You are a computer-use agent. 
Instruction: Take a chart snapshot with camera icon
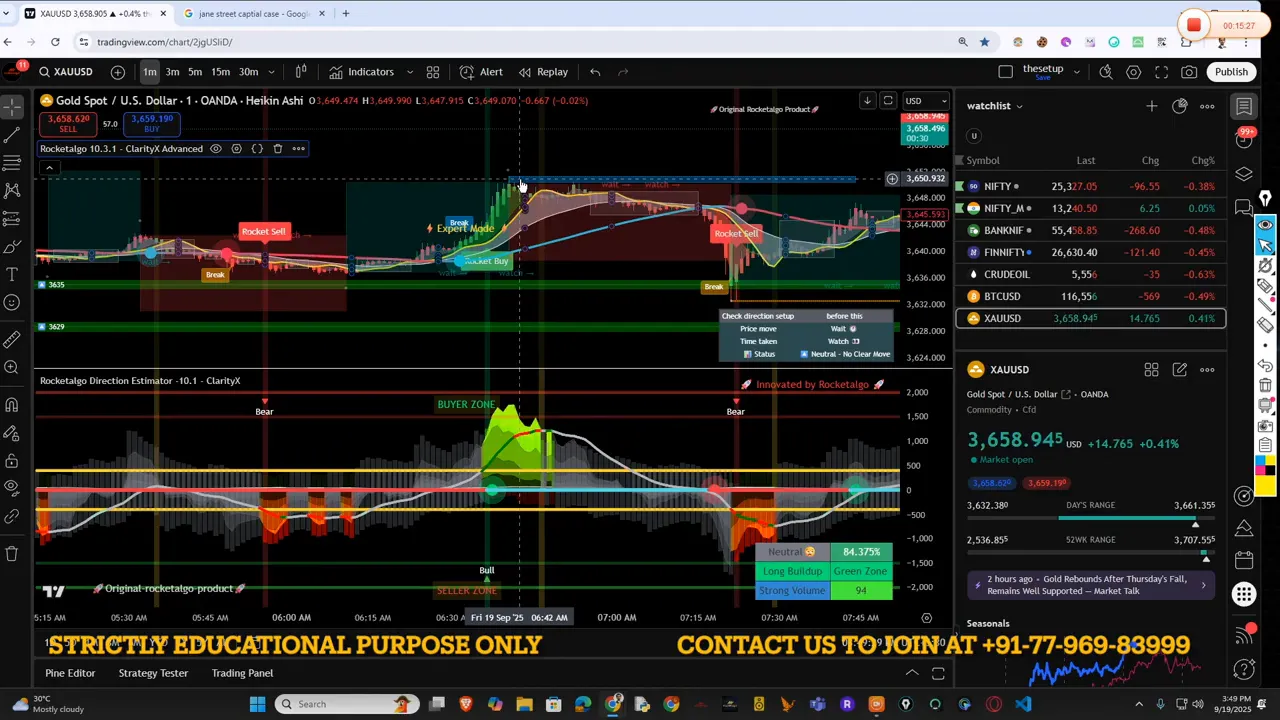pyautogui.click(x=1189, y=72)
